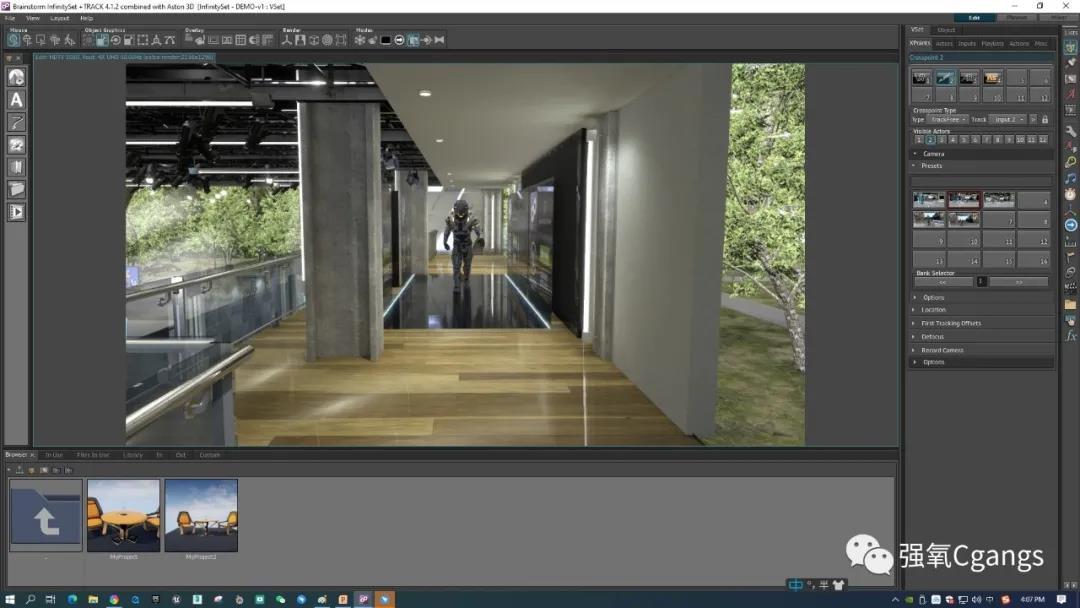Open the Layout menu

pyautogui.click(x=60, y=18)
